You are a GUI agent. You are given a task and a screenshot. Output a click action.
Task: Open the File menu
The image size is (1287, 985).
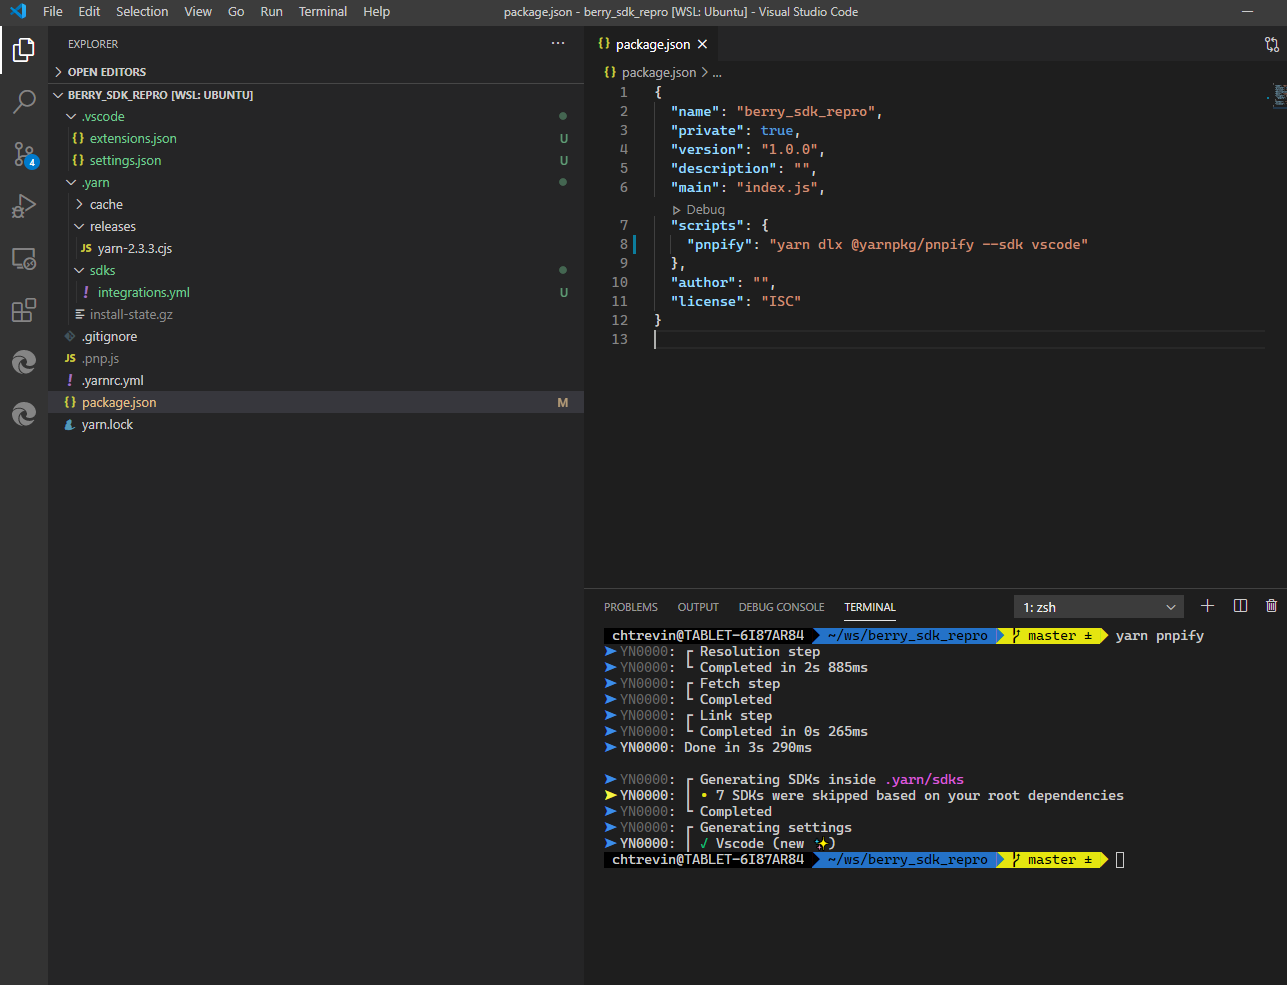click(x=53, y=11)
